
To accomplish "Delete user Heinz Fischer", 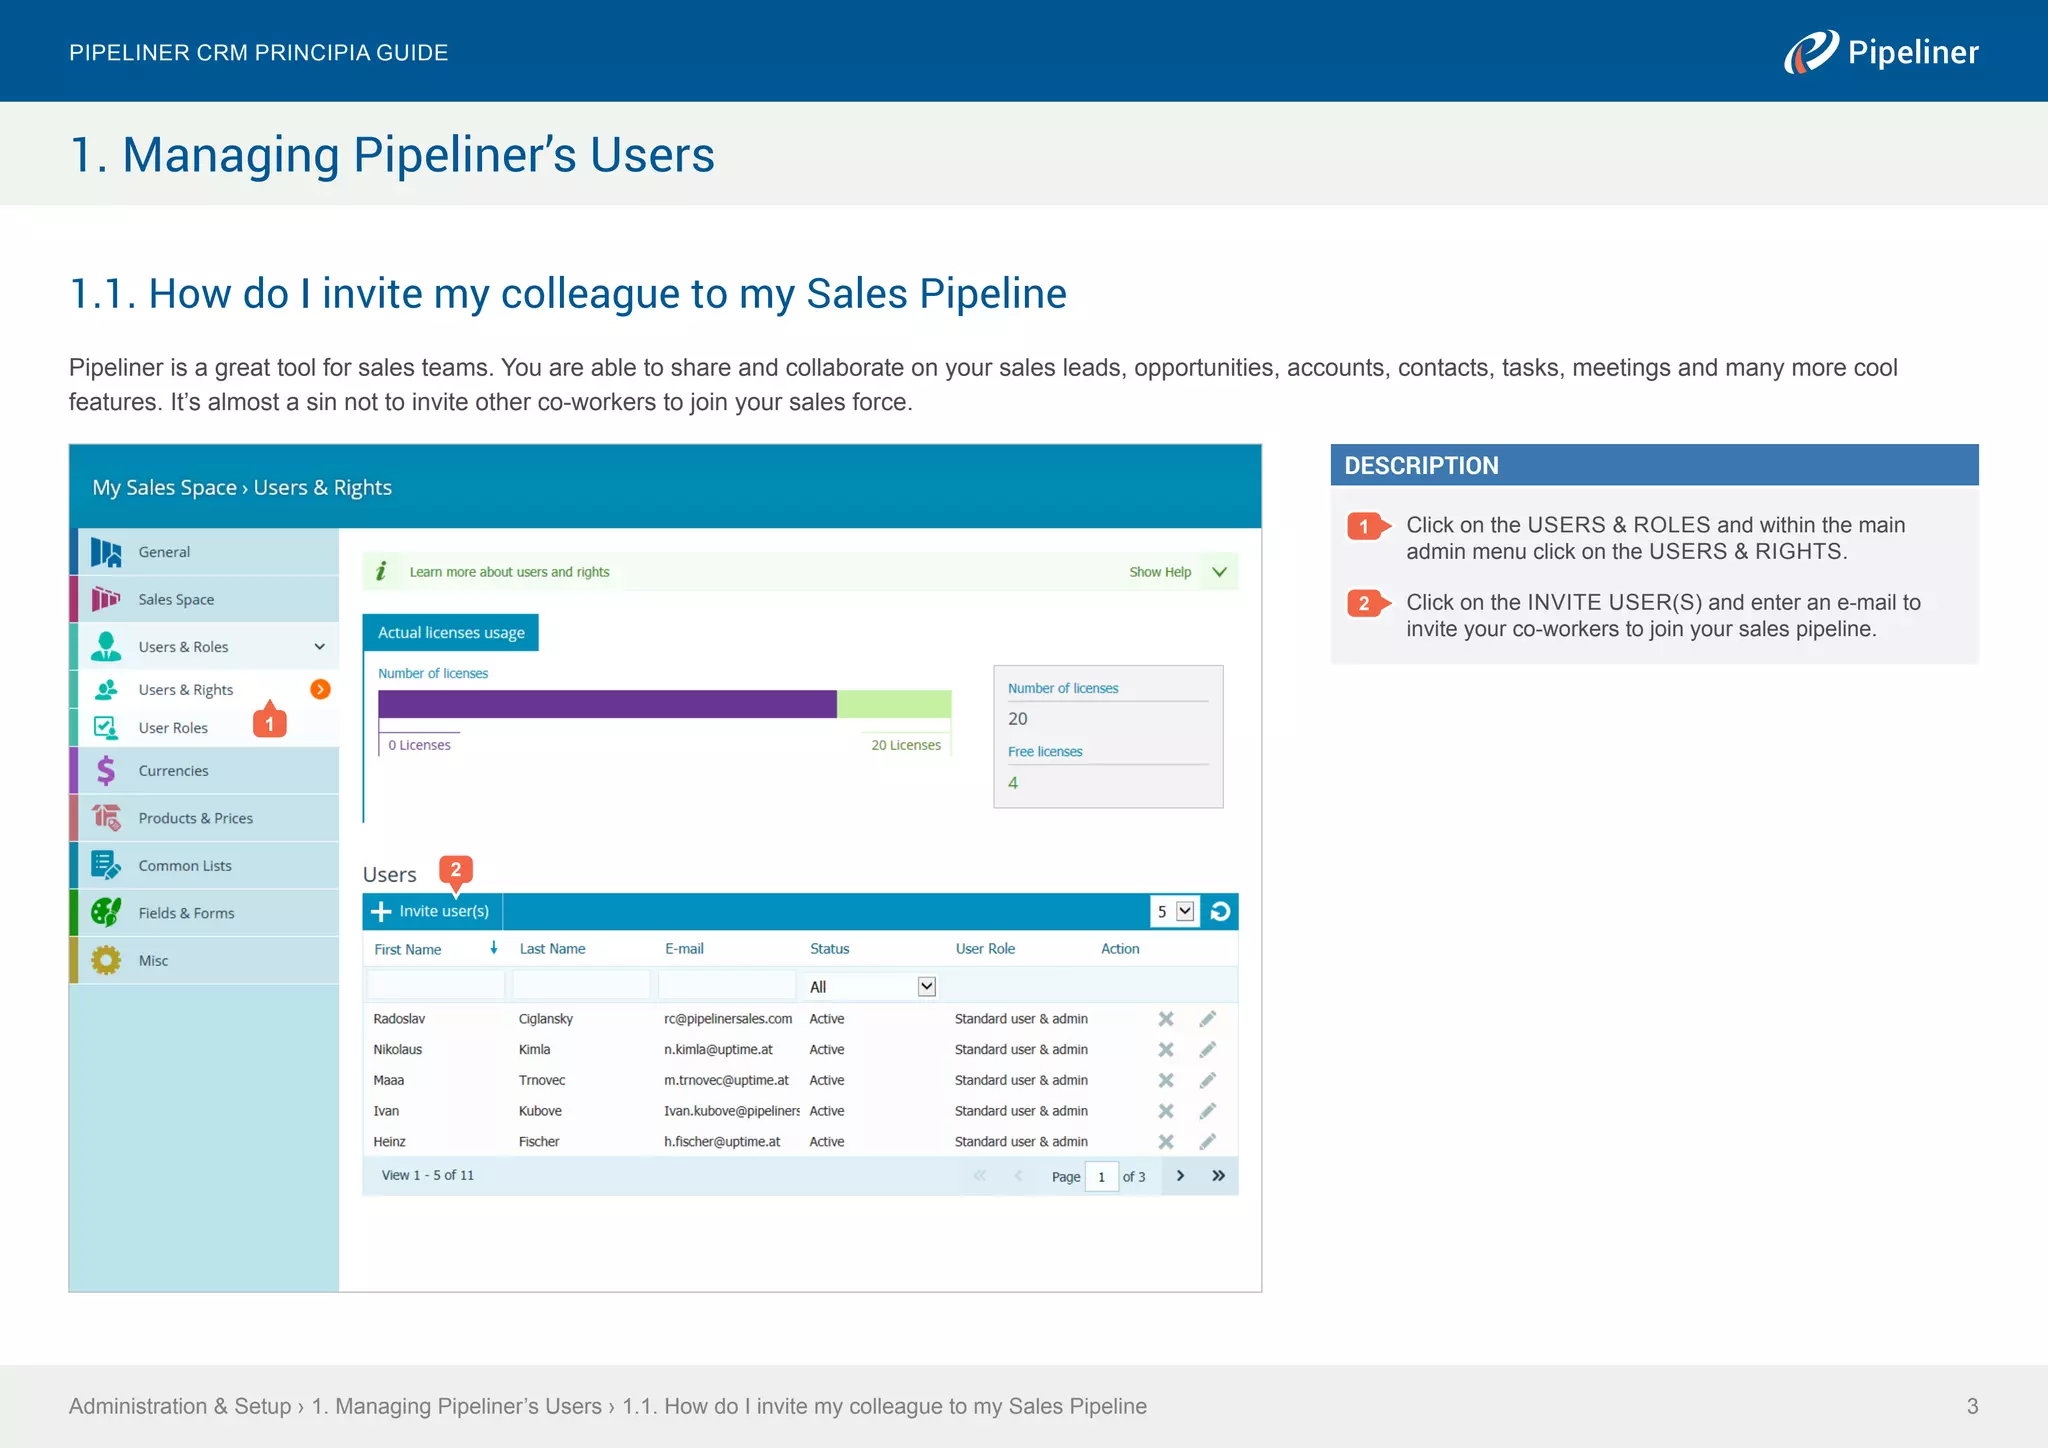I will (x=1166, y=1142).
